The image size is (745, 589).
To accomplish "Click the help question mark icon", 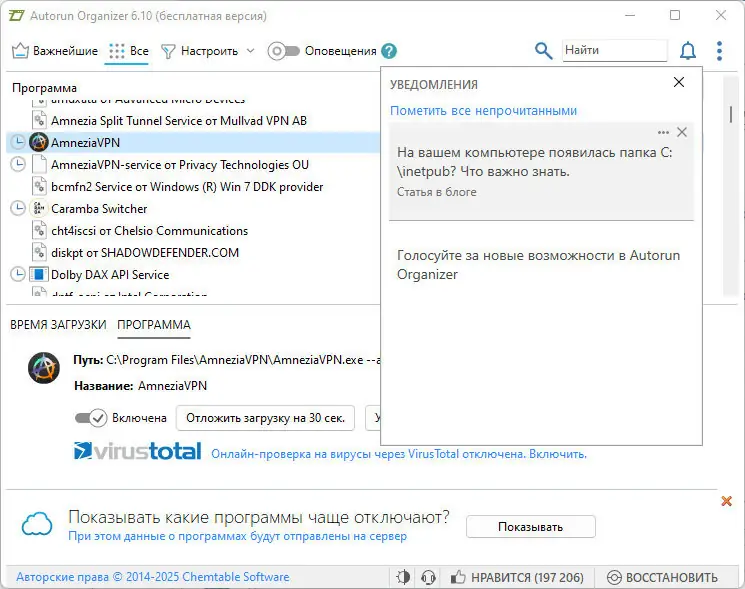I will click(x=389, y=51).
